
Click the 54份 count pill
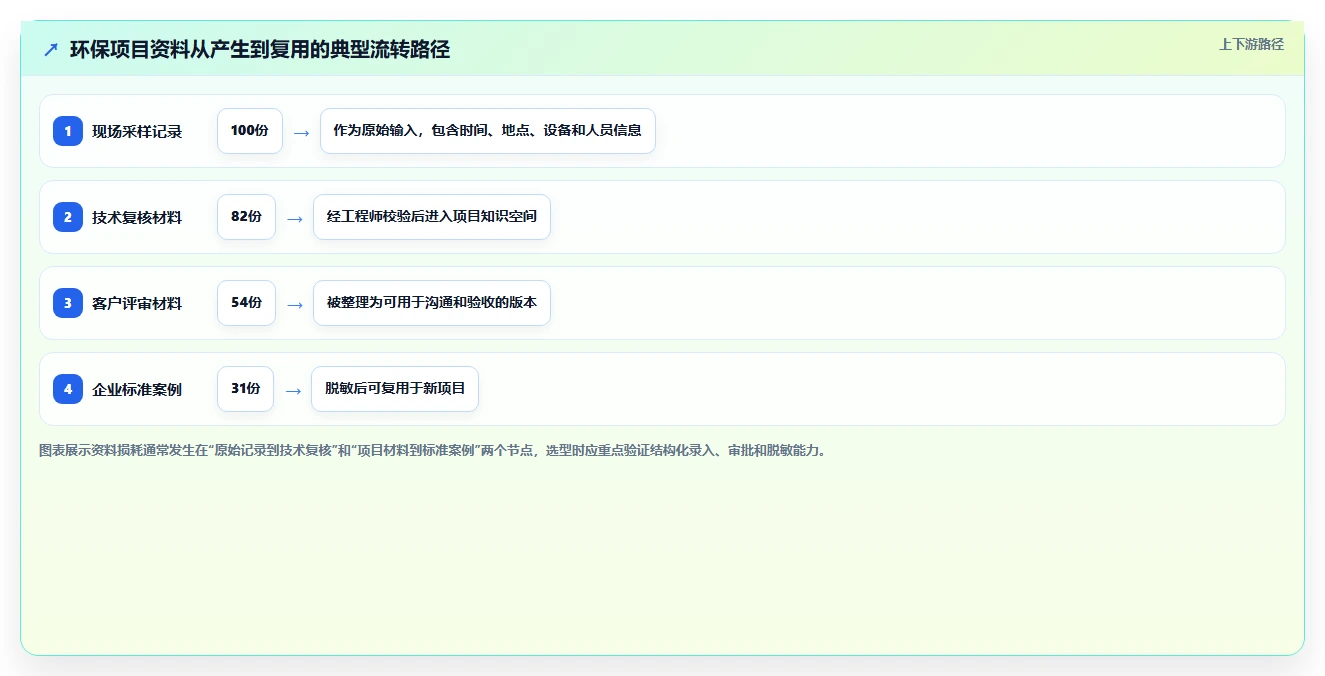click(246, 303)
